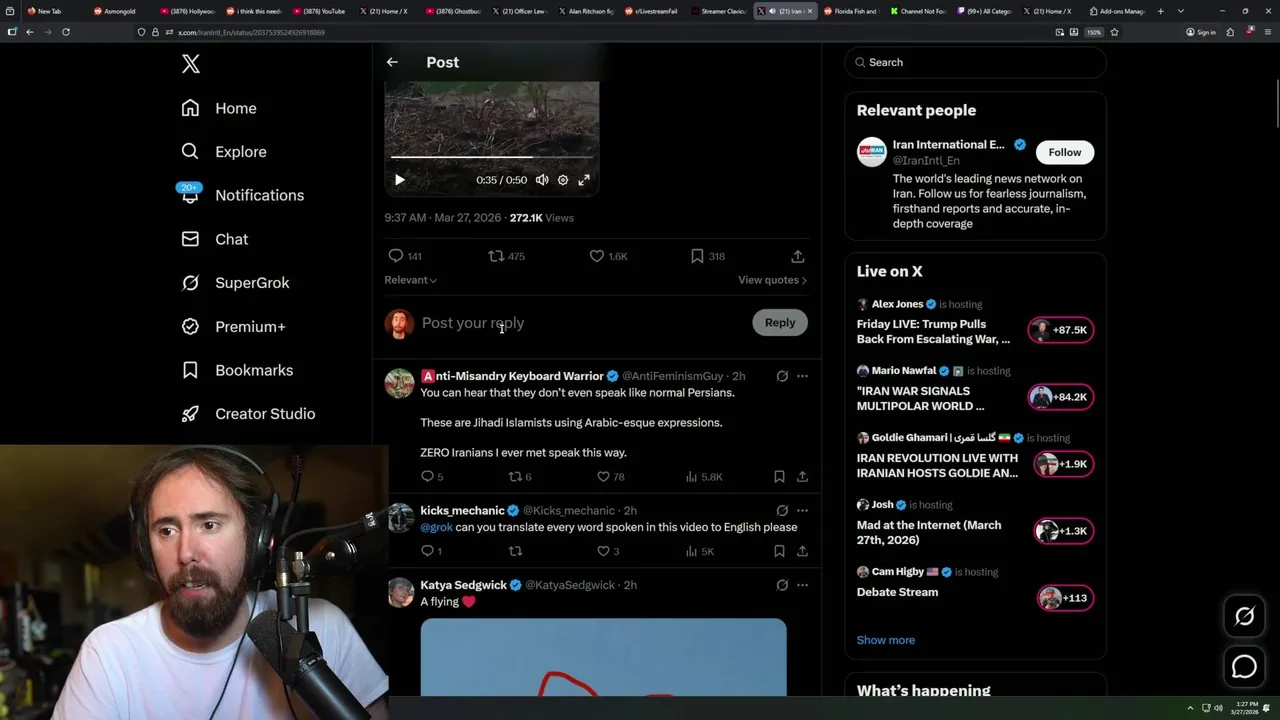Show more live spaces on X
This screenshot has height=720, width=1280.
tap(886, 640)
